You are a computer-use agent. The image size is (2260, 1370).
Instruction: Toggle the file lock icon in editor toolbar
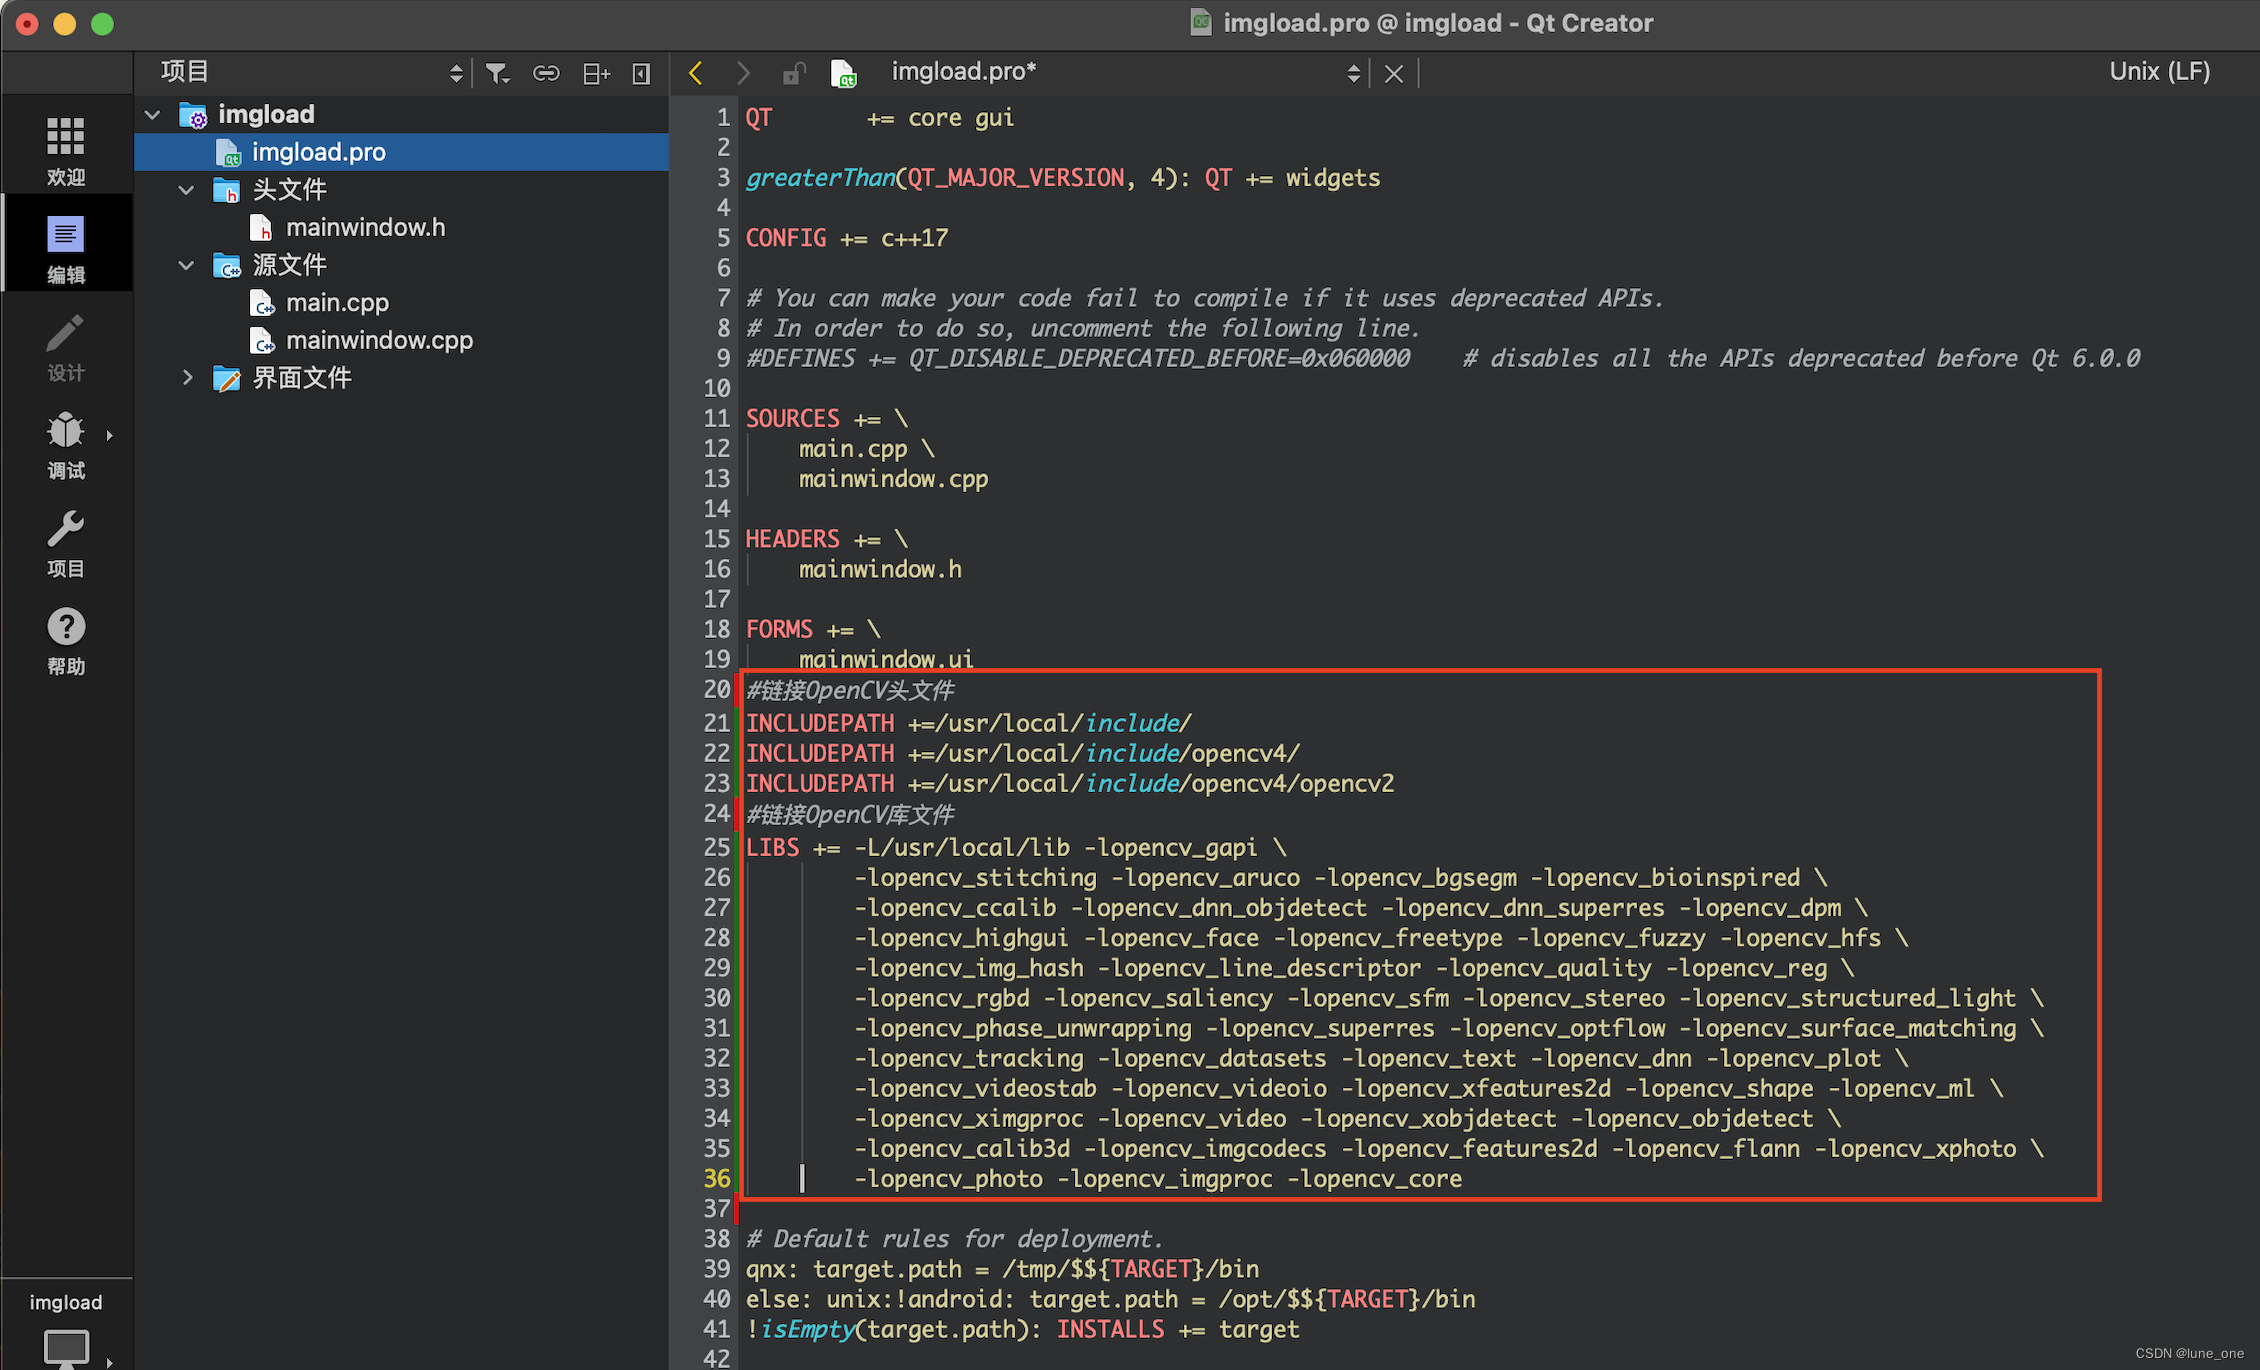(x=793, y=72)
